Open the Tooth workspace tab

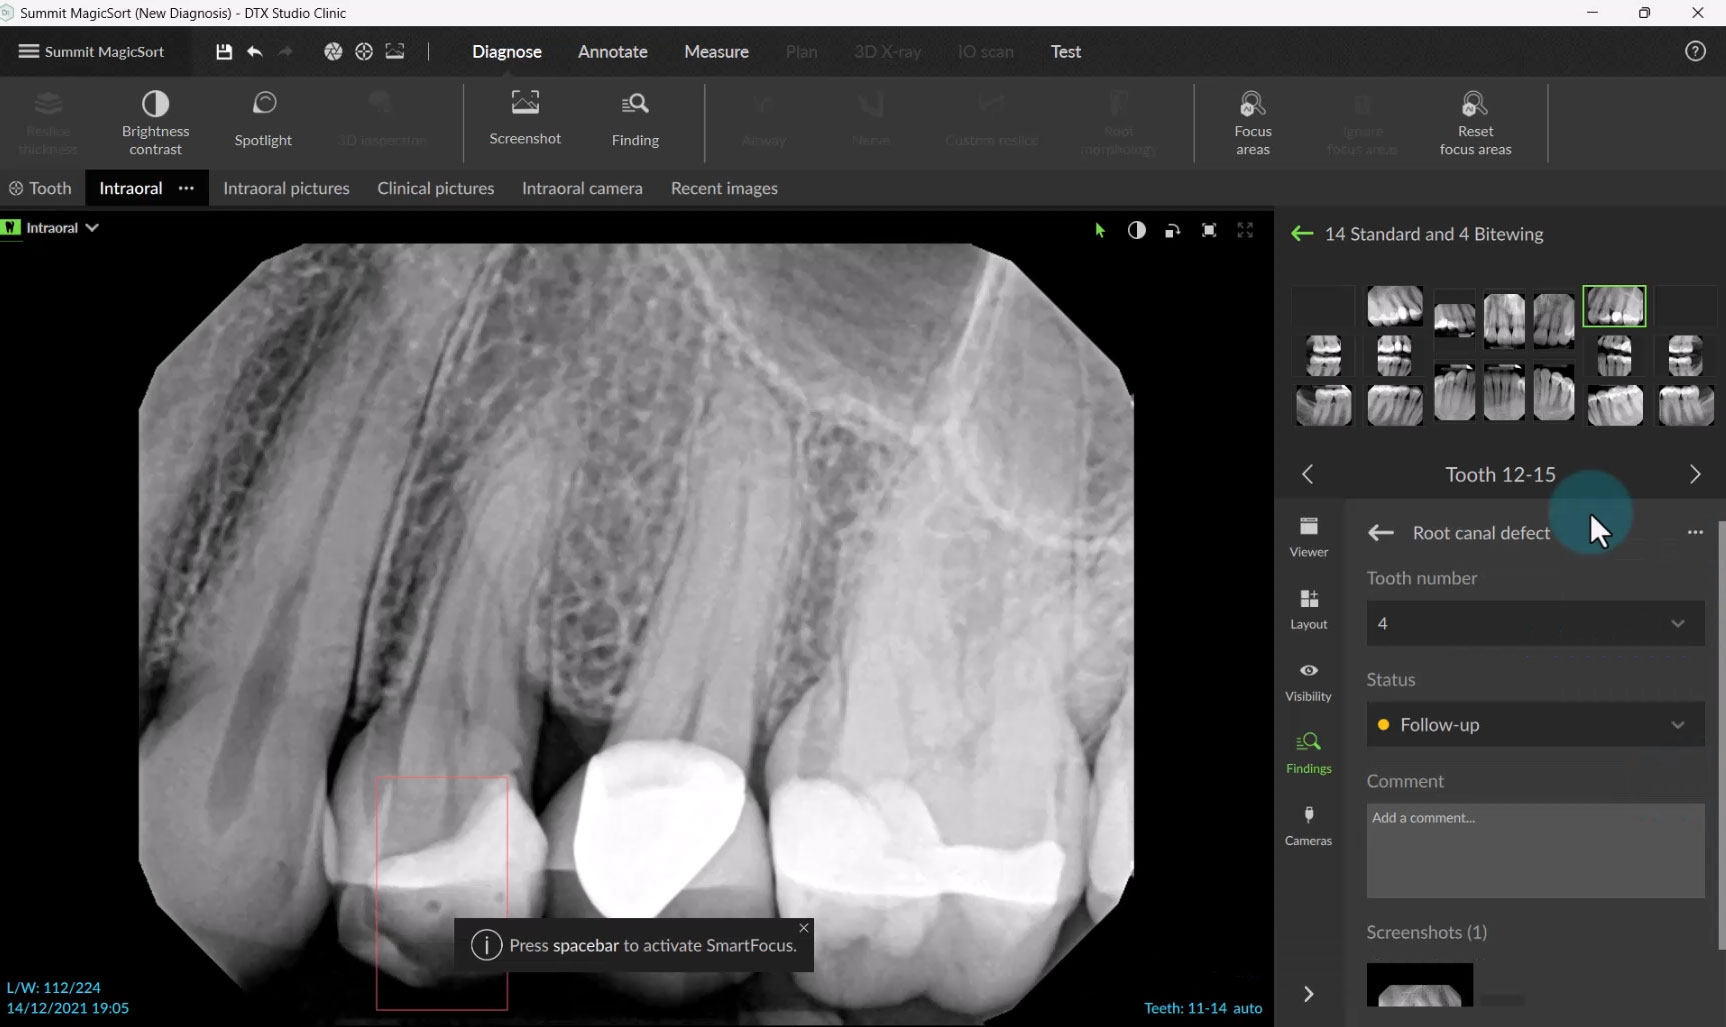tap(41, 188)
